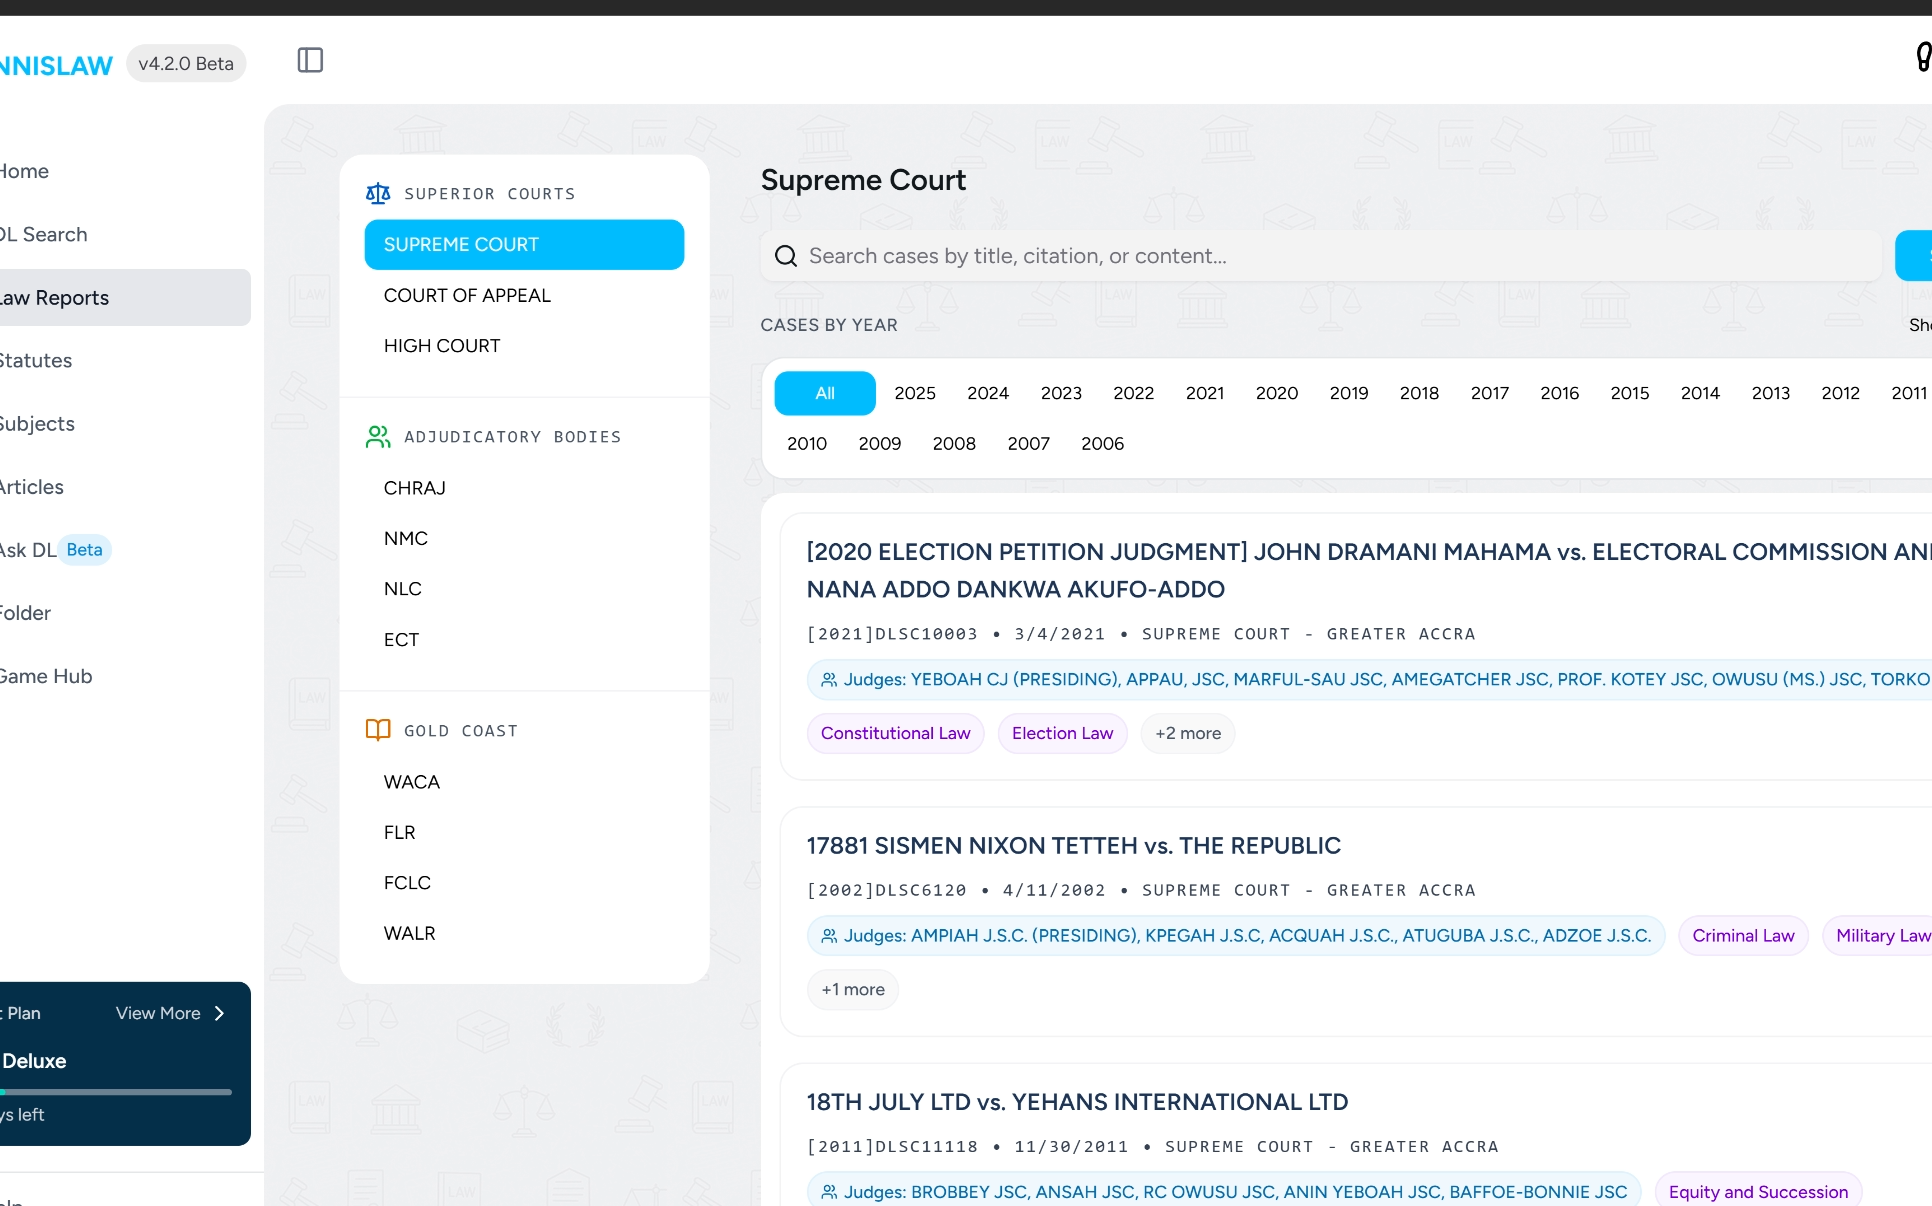Select the All years filter
This screenshot has height=1206, width=1932.
point(824,393)
